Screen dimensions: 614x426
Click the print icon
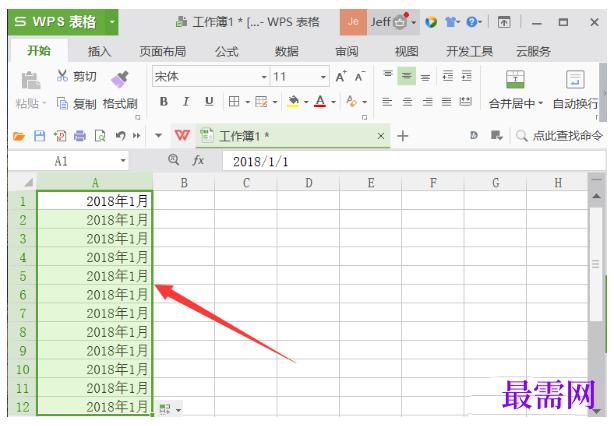80,136
